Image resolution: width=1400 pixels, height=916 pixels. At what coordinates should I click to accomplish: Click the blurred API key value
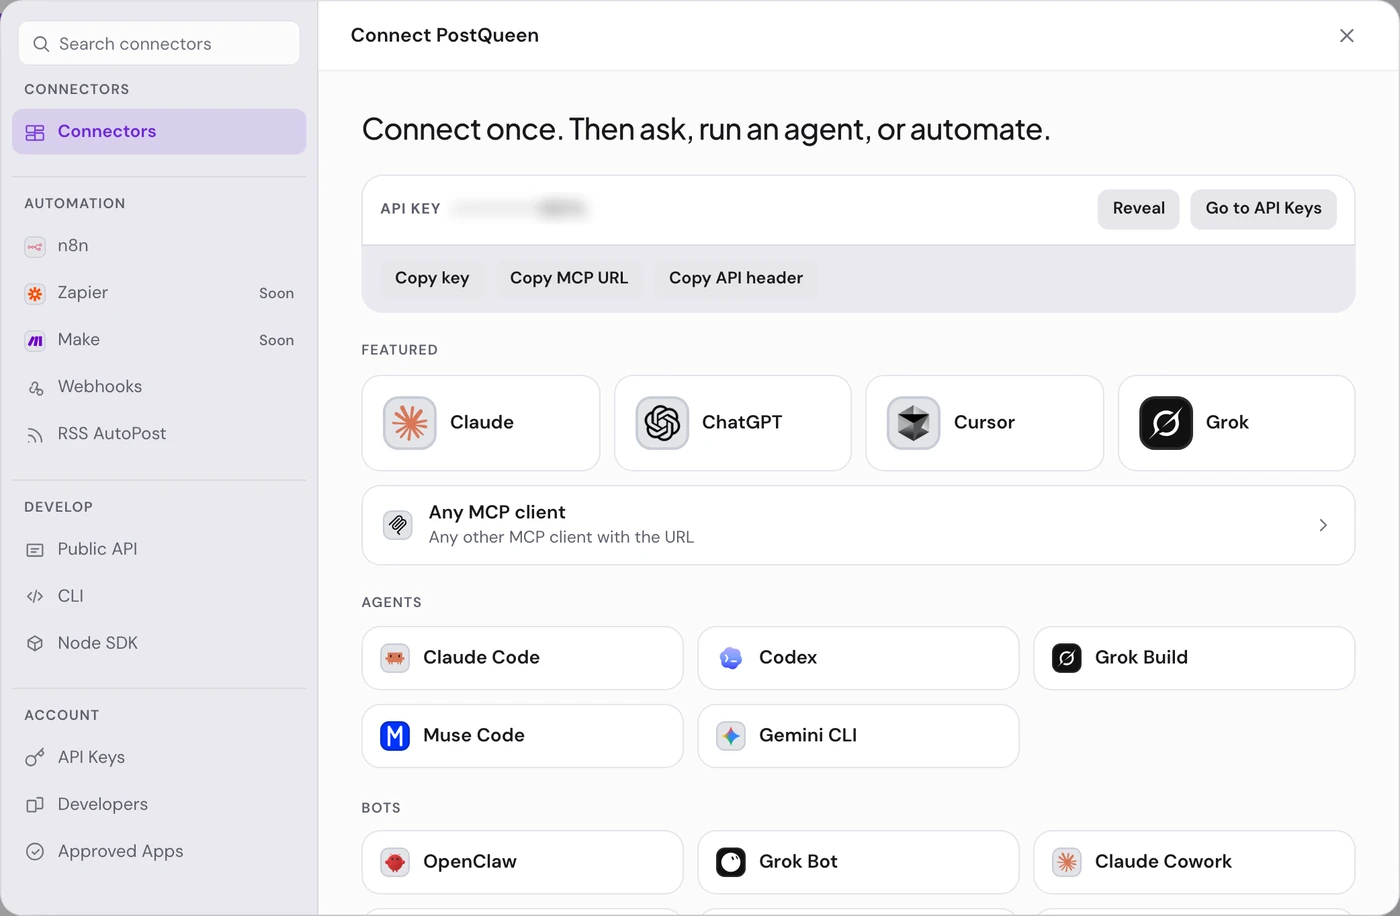click(520, 209)
